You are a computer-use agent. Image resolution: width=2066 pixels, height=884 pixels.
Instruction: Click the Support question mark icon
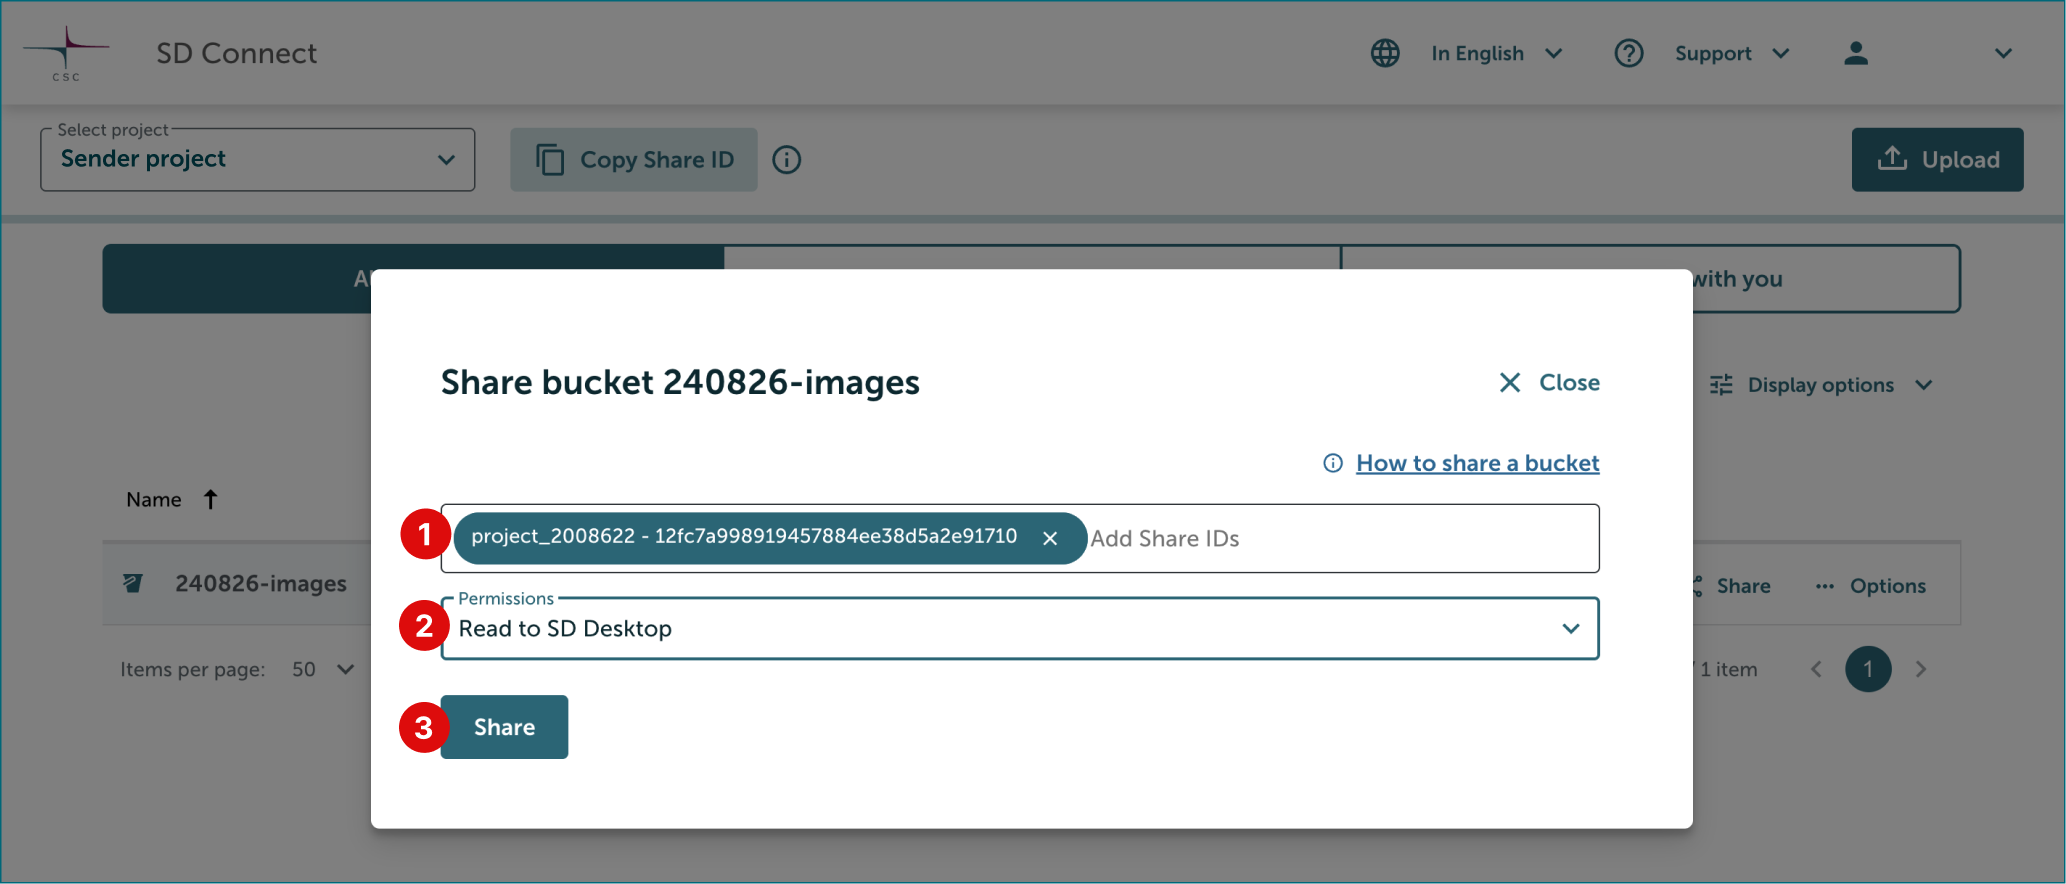click(1629, 53)
